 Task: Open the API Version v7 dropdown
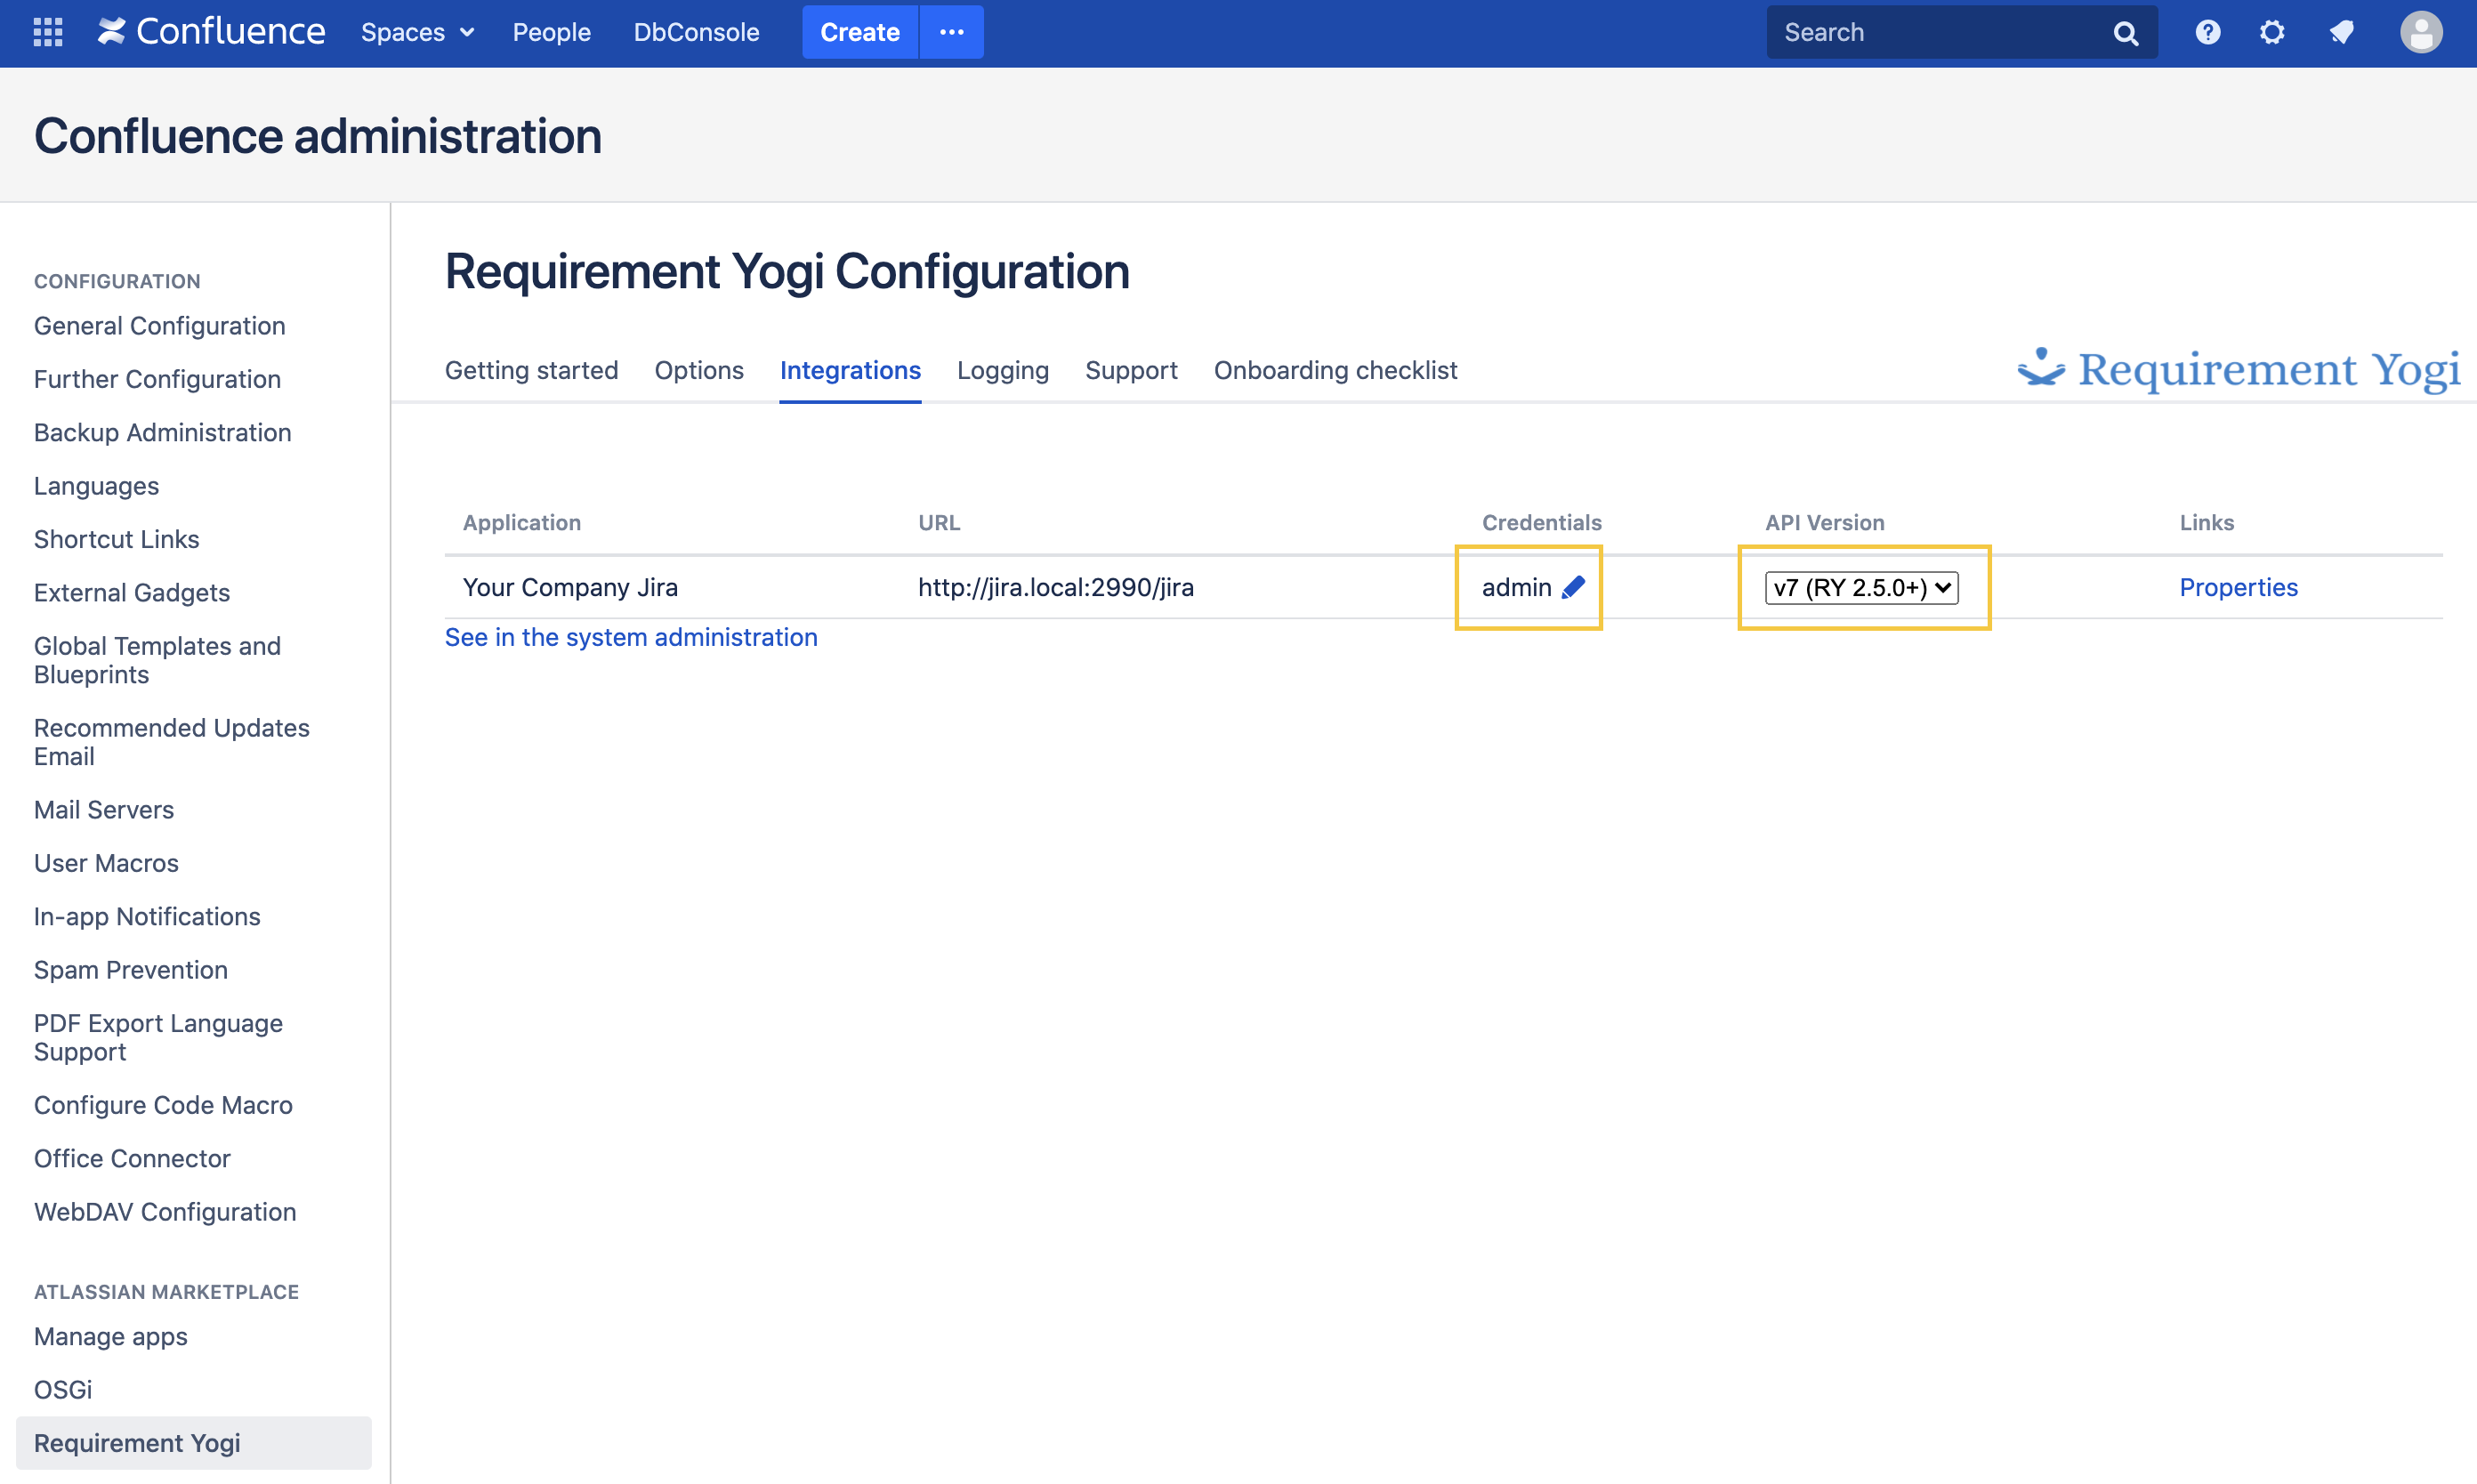(1861, 587)
